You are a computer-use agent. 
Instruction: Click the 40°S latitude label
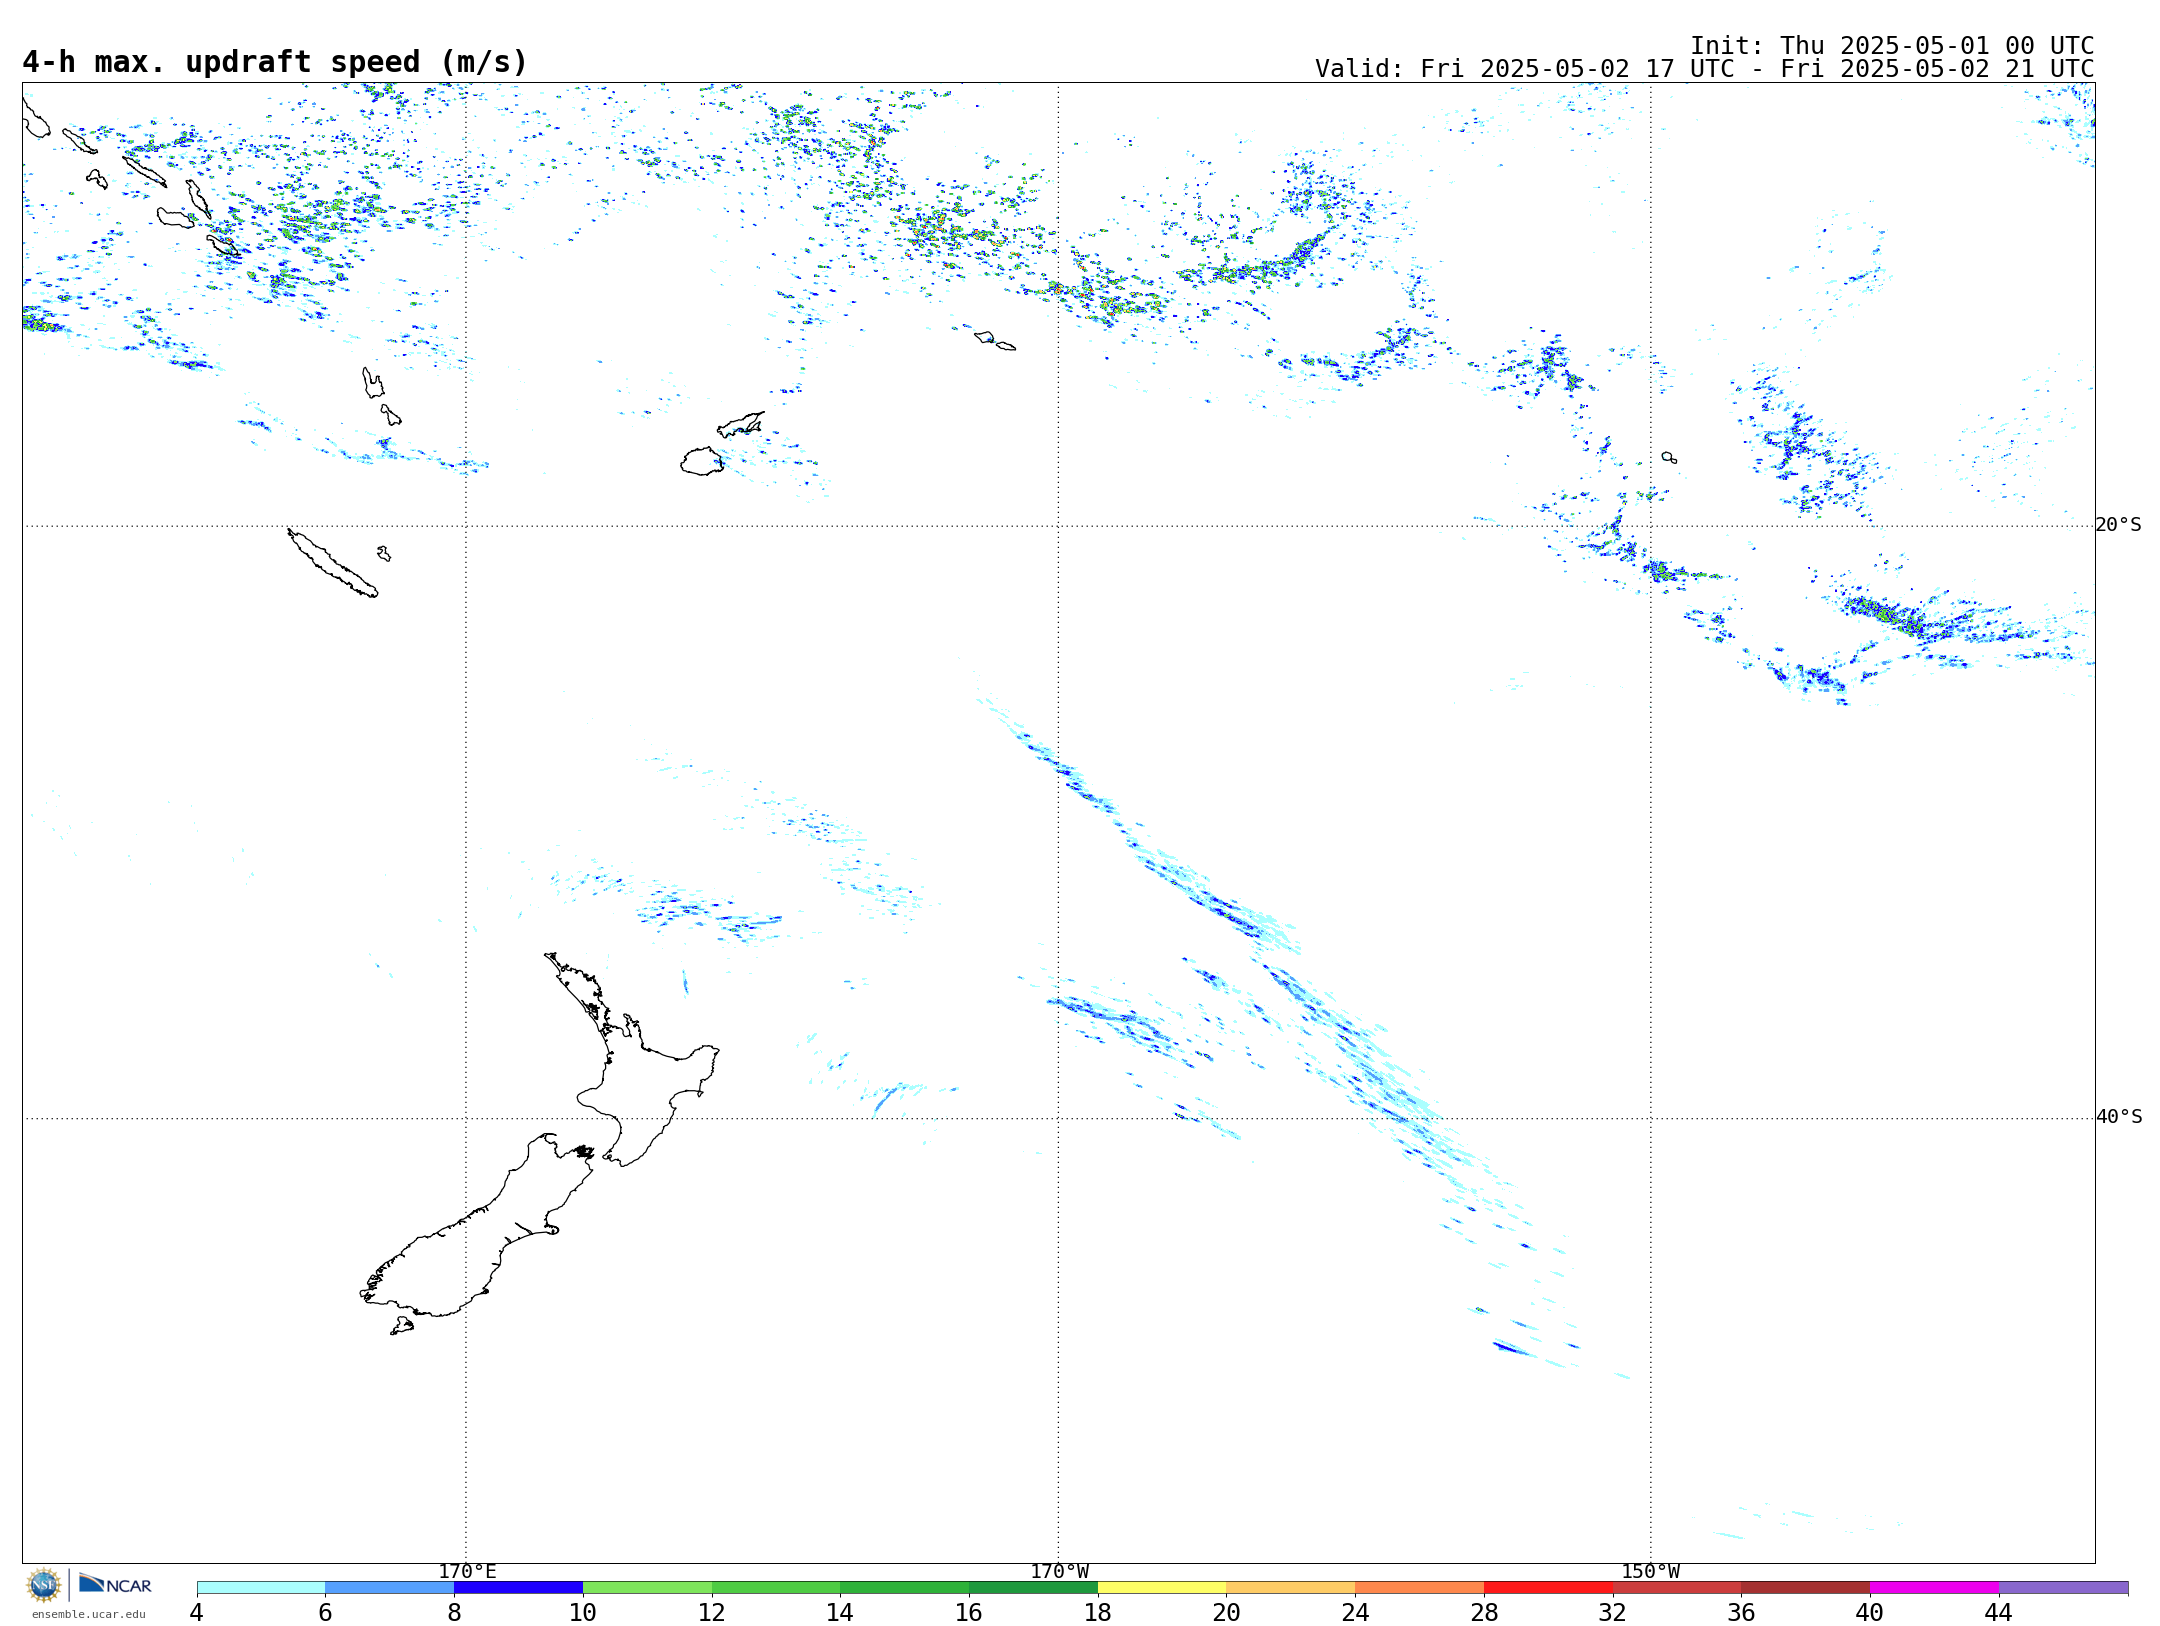pyautogui.click(x=2119, y=1117)
